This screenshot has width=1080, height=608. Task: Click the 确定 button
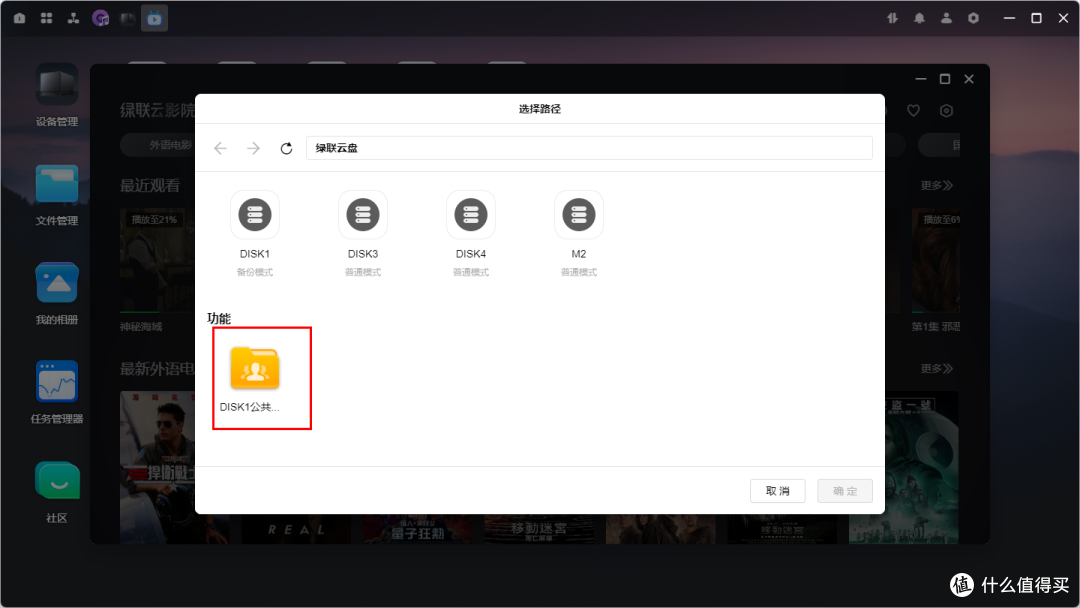click(x=844, y=491)
